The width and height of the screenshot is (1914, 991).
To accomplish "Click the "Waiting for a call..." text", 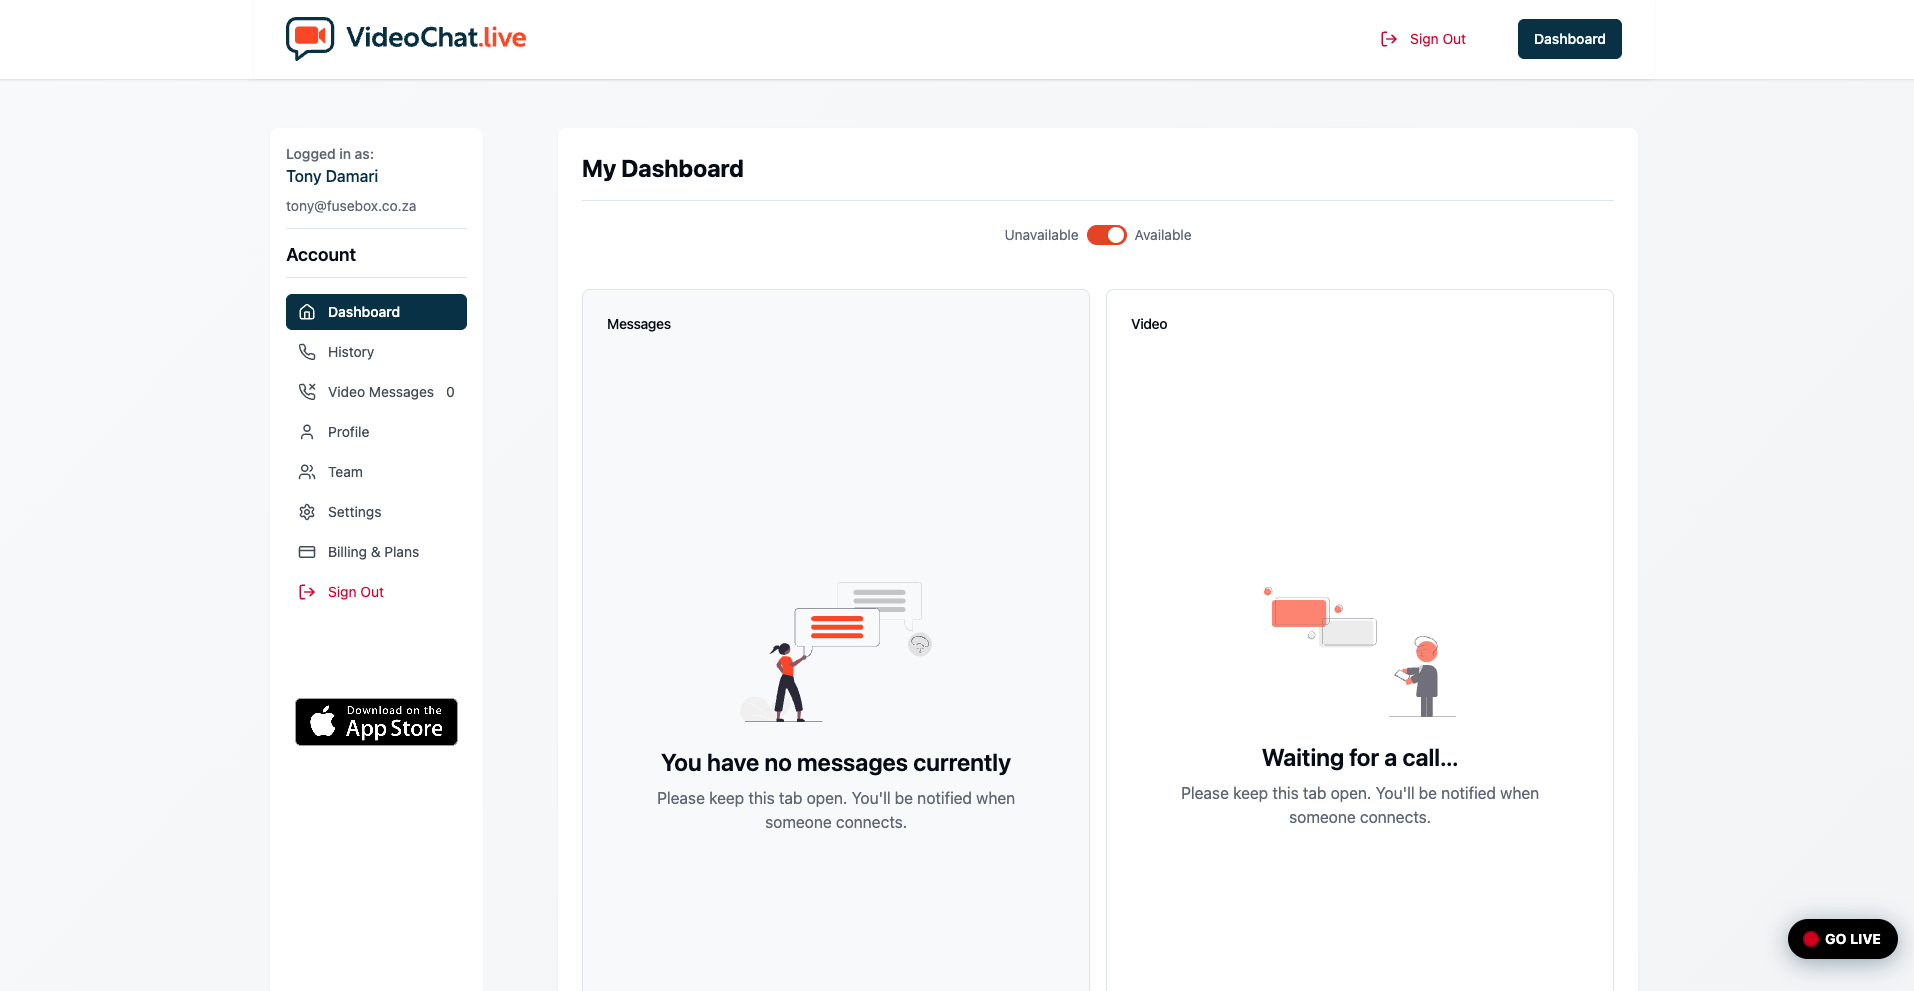I will tap(1360, 758).
